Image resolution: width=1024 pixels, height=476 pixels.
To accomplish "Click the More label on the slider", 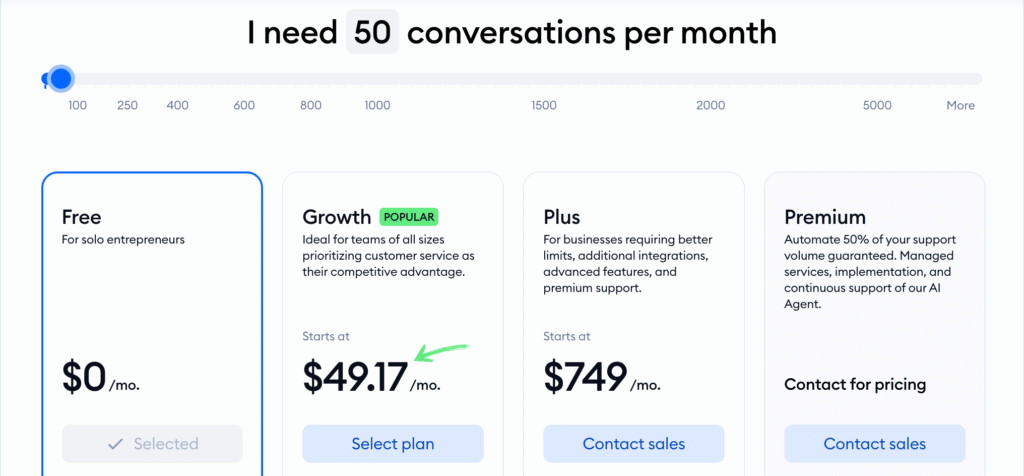I will point(960,106).
